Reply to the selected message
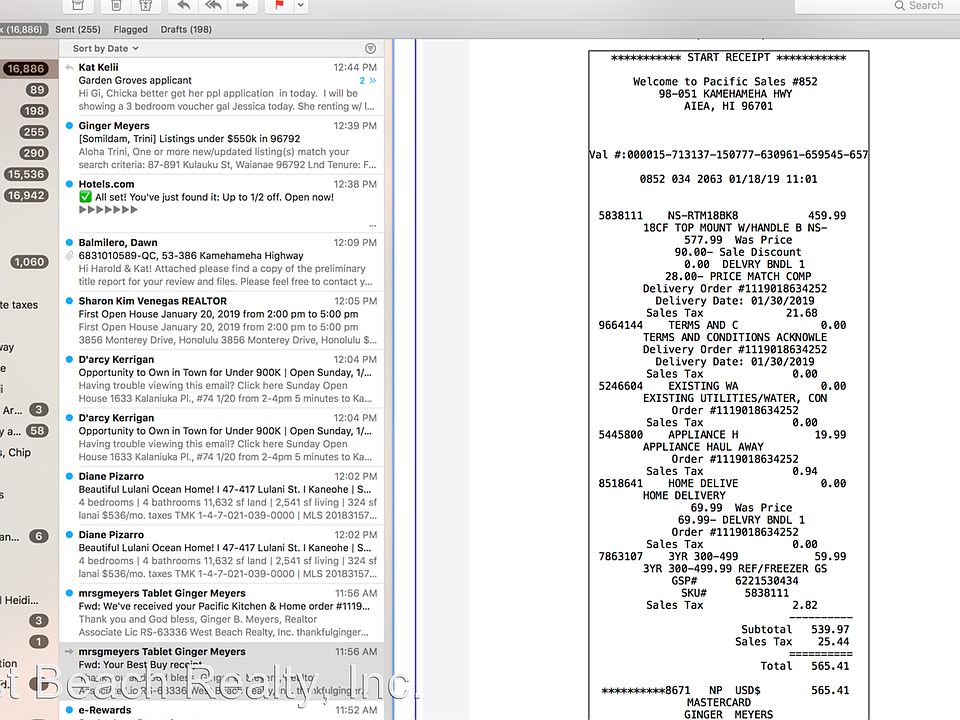Viewport: 960px width, 720px height. 183,5
